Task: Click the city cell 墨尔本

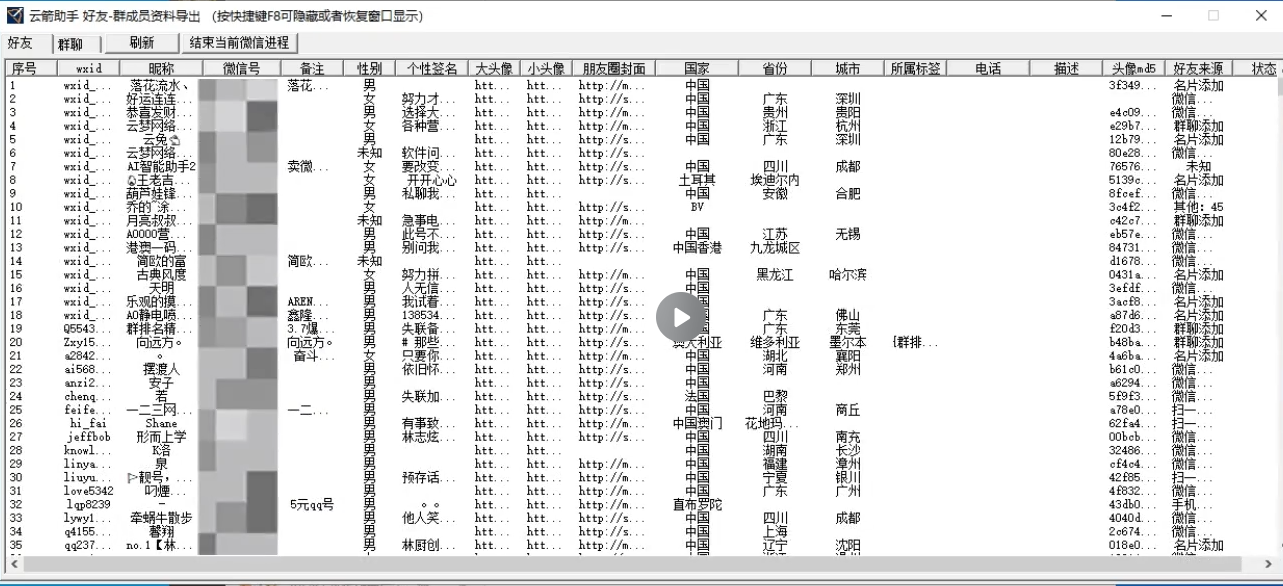Action: [x=848, y=342]
